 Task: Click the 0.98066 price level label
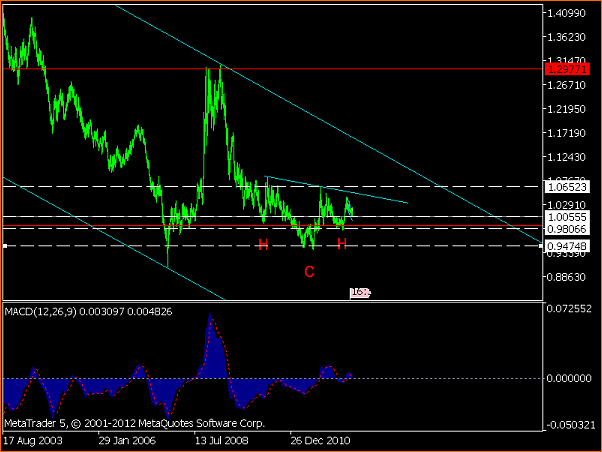pyautogui.click(x=567, y=229)
